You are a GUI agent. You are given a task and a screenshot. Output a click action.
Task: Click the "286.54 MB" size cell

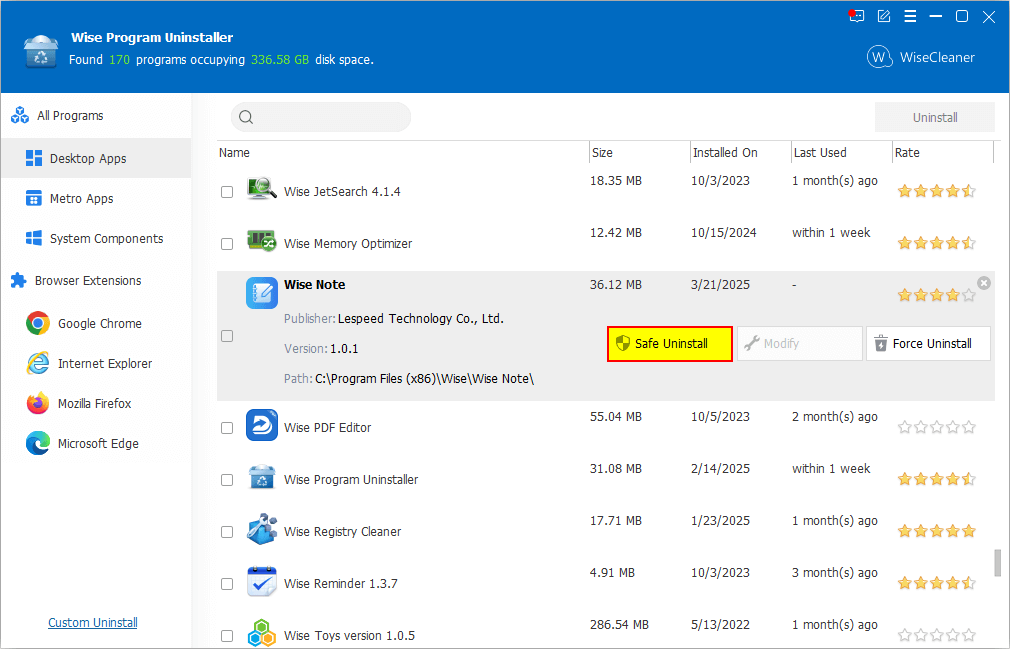coord(619,625)
